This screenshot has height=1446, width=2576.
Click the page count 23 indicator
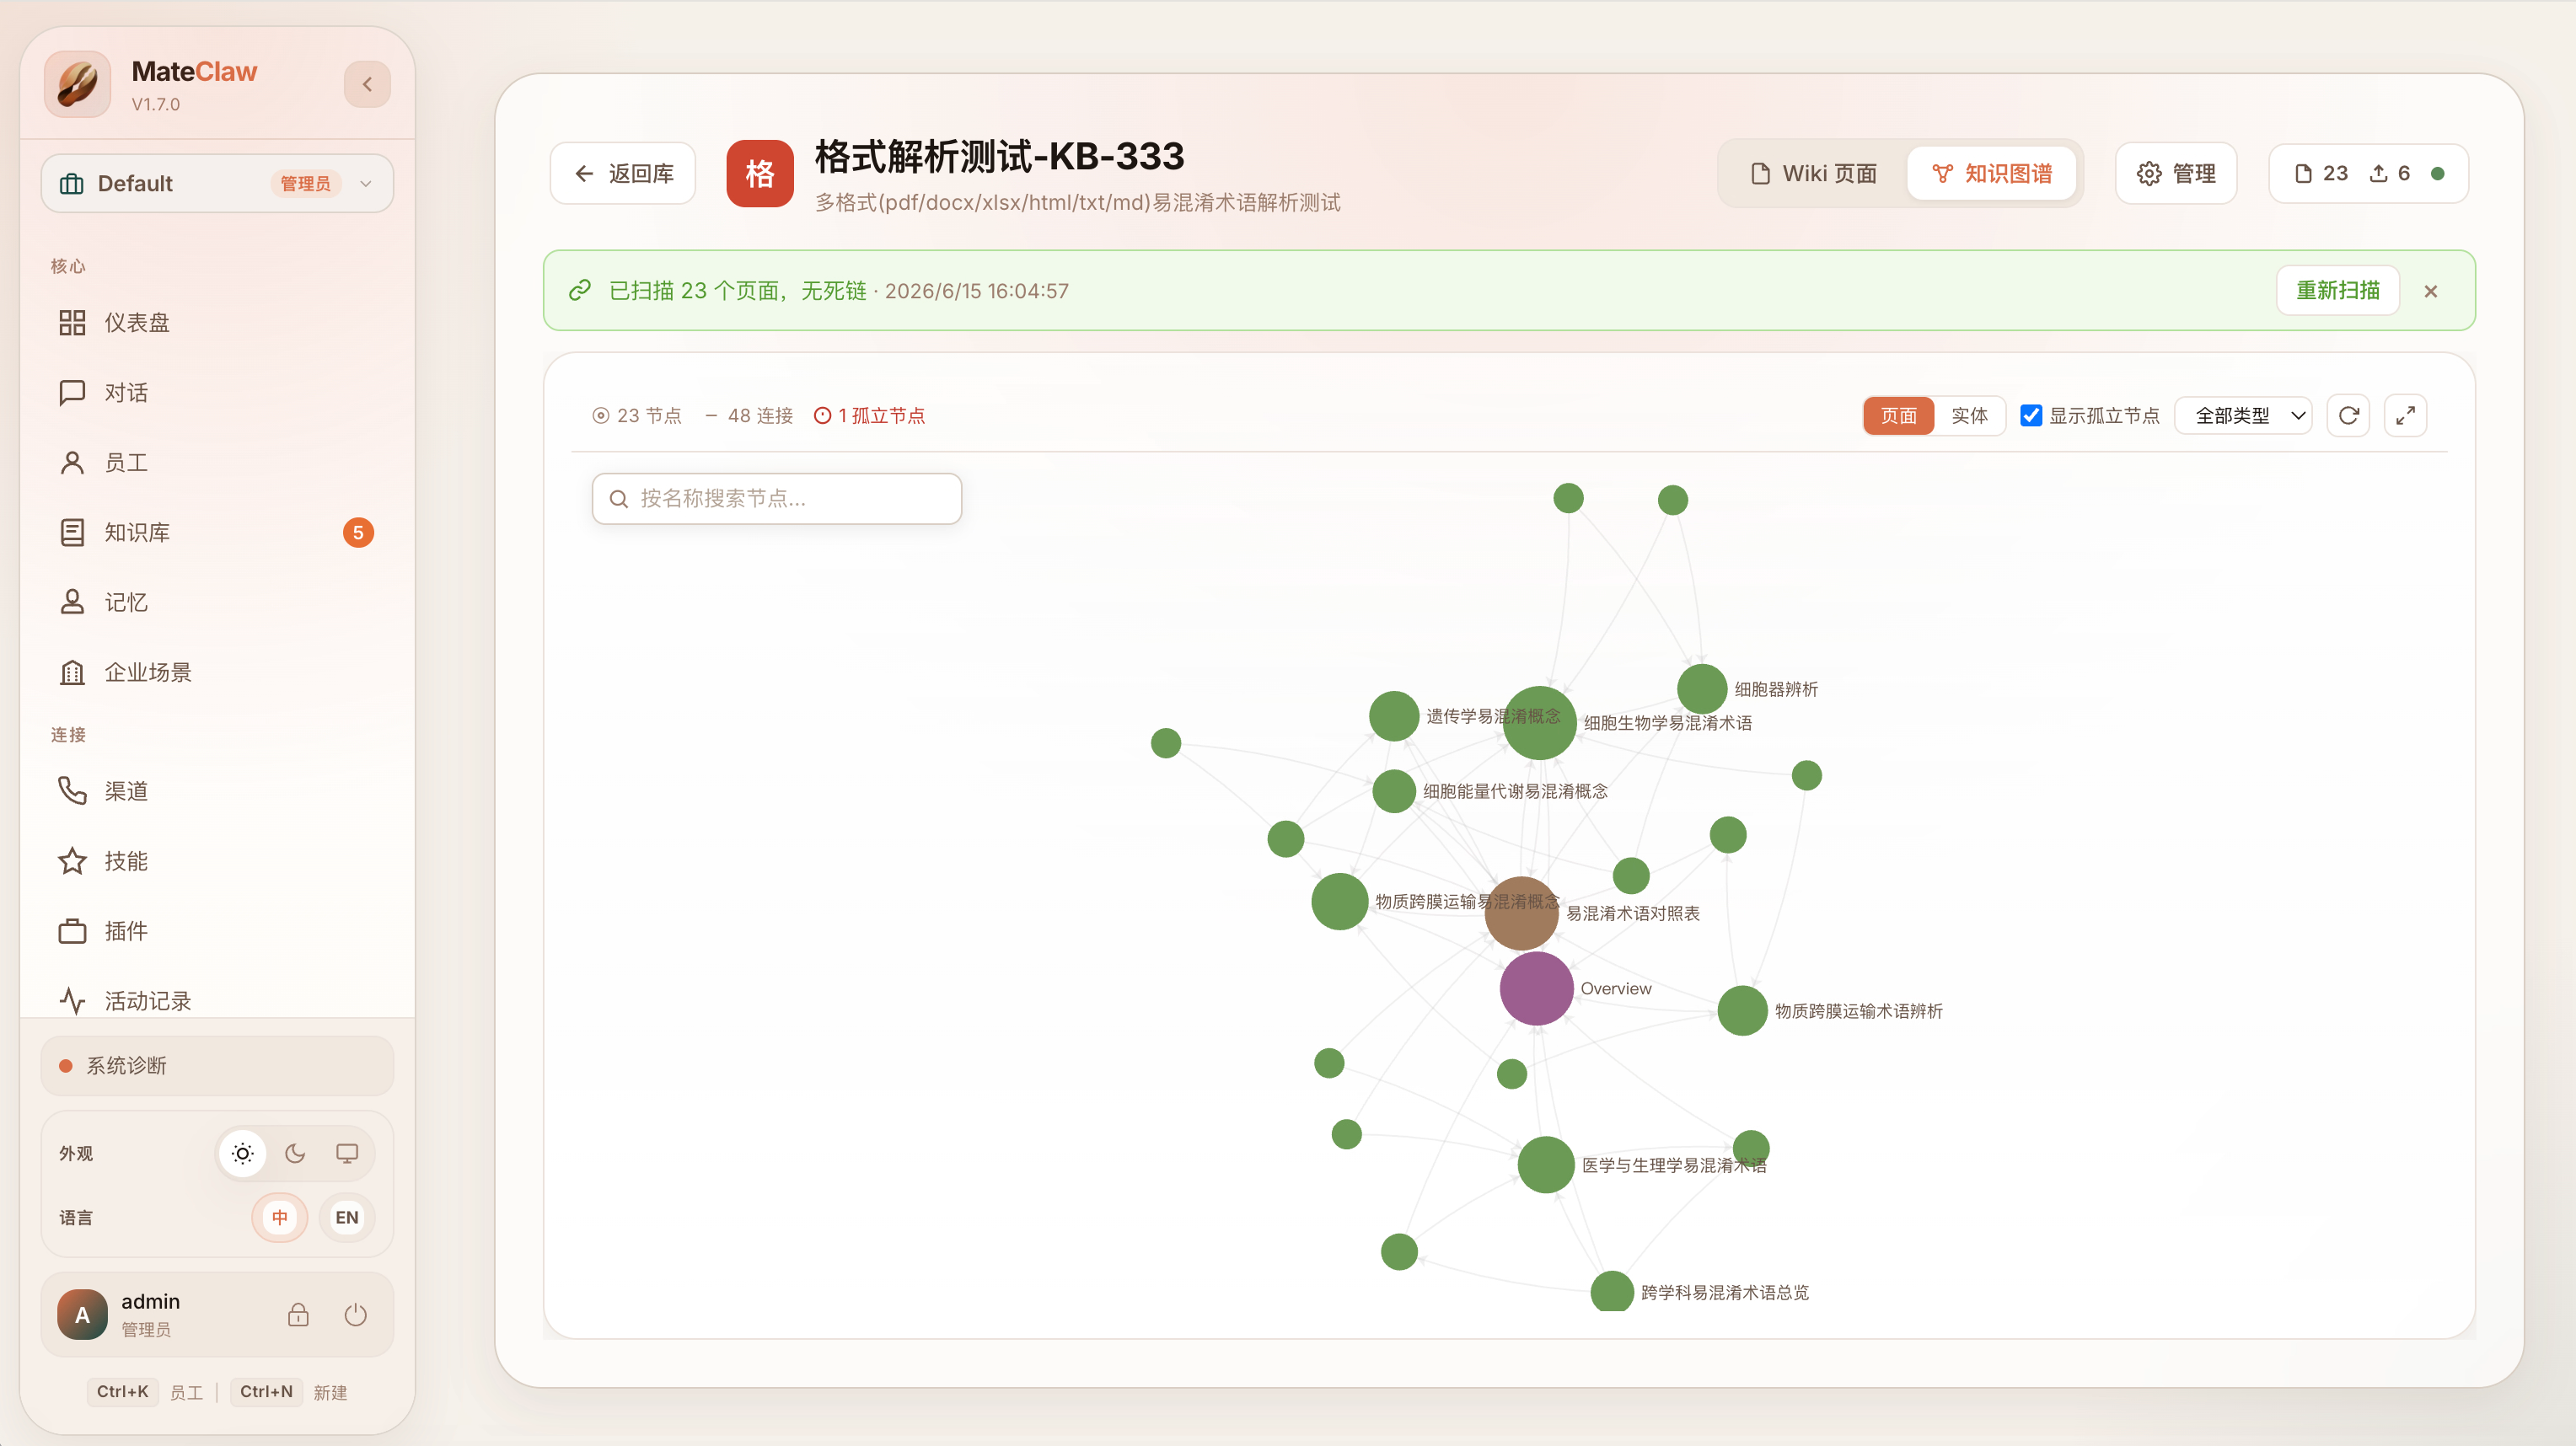(x=2321, y=173)
